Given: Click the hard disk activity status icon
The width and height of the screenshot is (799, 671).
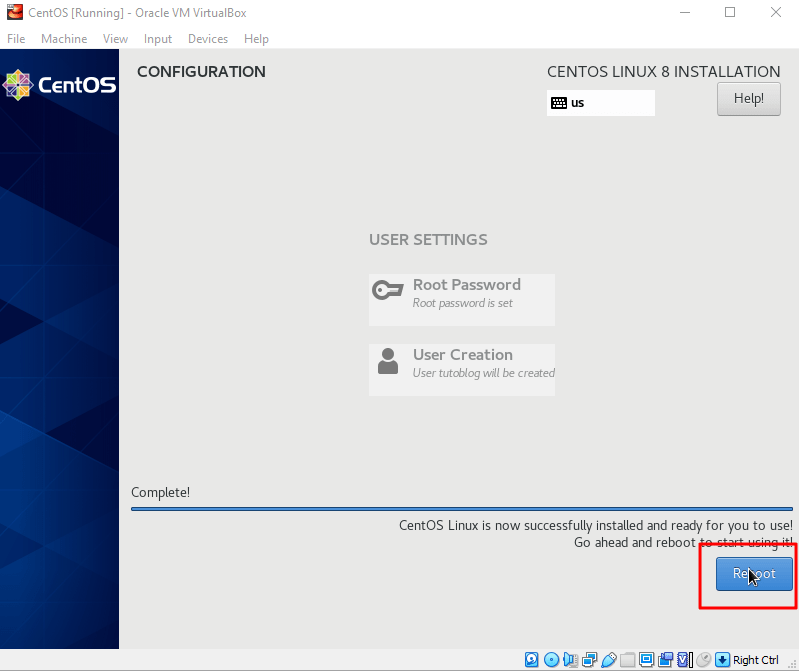Looking at the screenshot, I should [x=531, y=660].
